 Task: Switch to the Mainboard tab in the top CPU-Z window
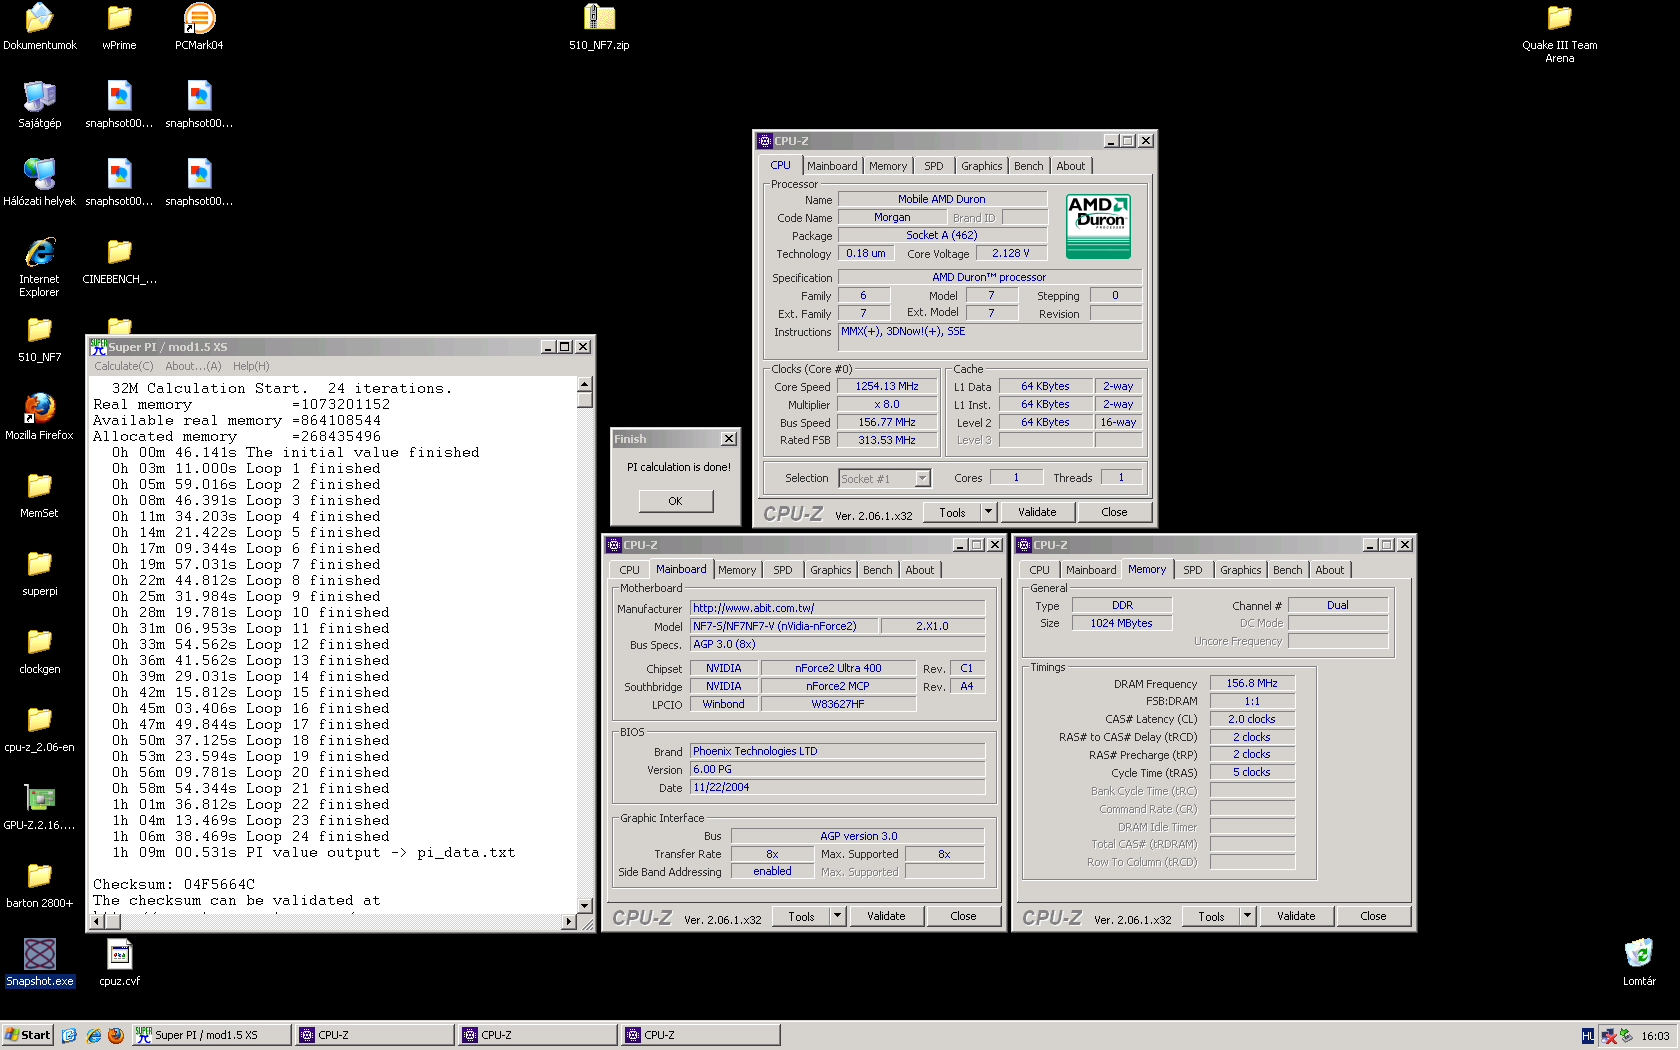pos(832,166)
